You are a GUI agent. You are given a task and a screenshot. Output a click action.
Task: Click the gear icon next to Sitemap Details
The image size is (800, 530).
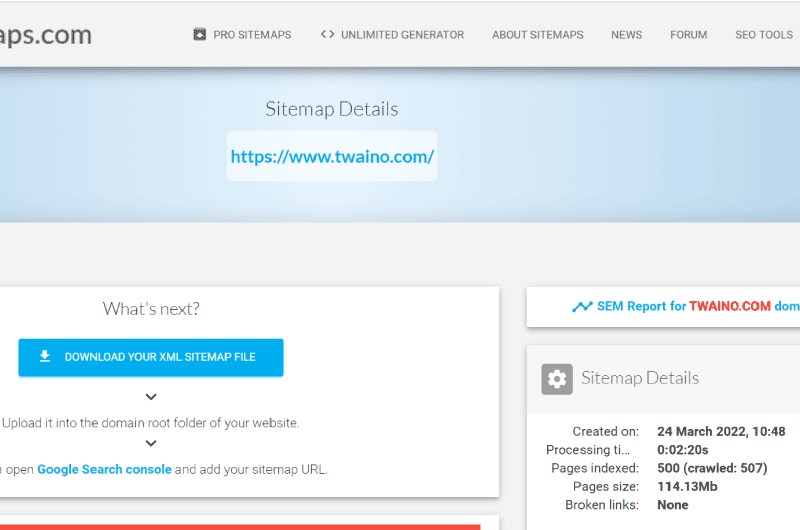(x=557, y=379)
